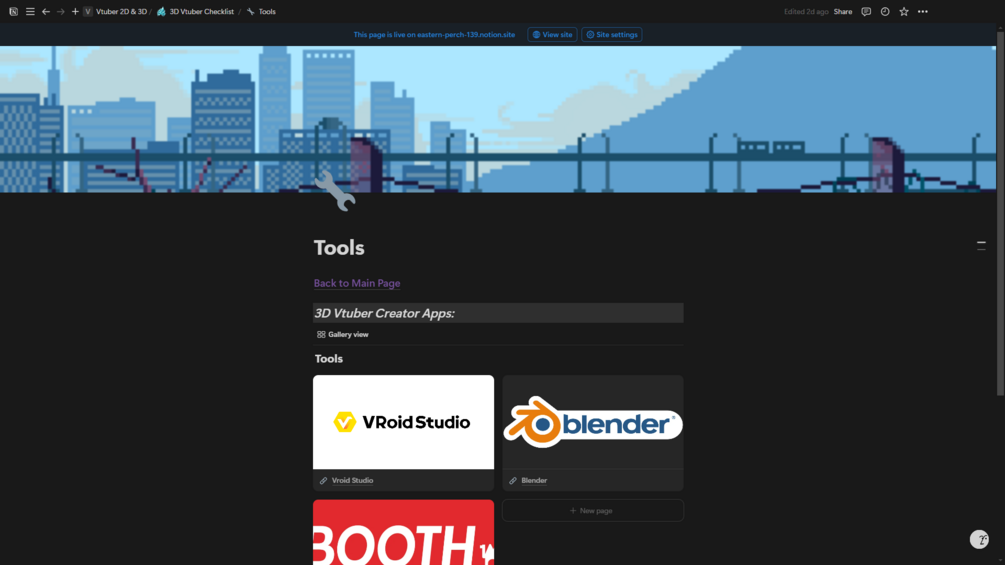Go back with the left arrow
1005x565 pixels.
pyautogui.click(x=46, y=12)
